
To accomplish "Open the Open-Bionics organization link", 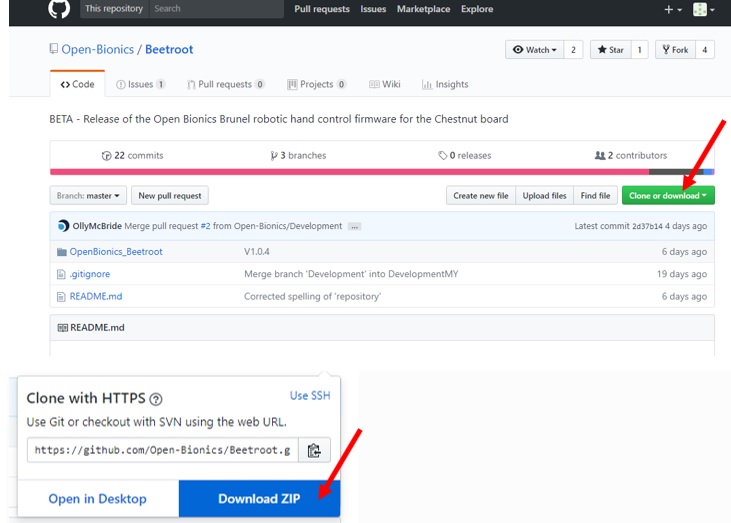I will pos(97,49).
